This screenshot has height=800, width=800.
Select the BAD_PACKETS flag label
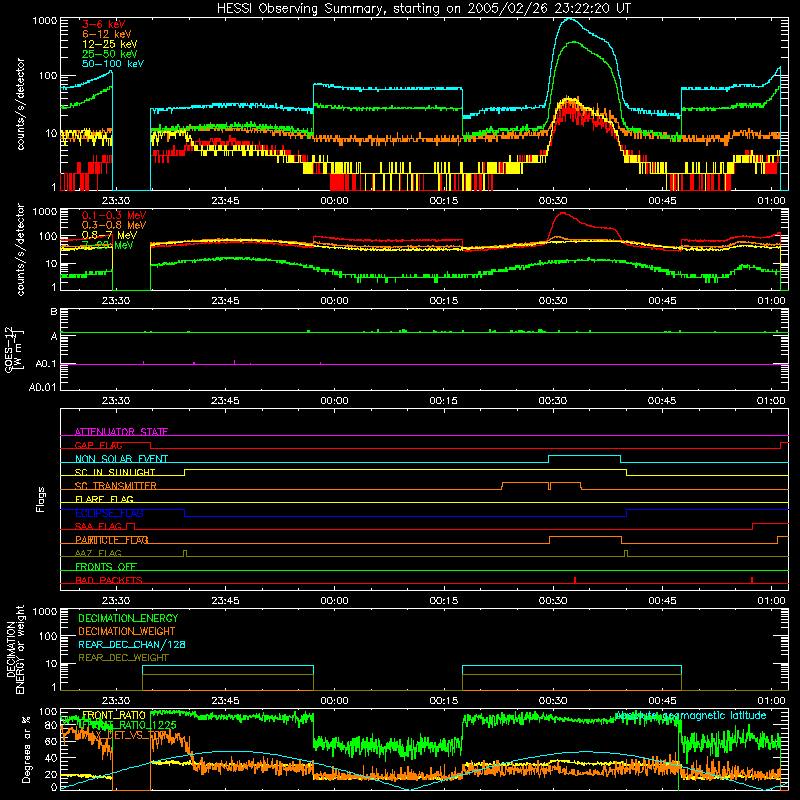coord(109,580)
